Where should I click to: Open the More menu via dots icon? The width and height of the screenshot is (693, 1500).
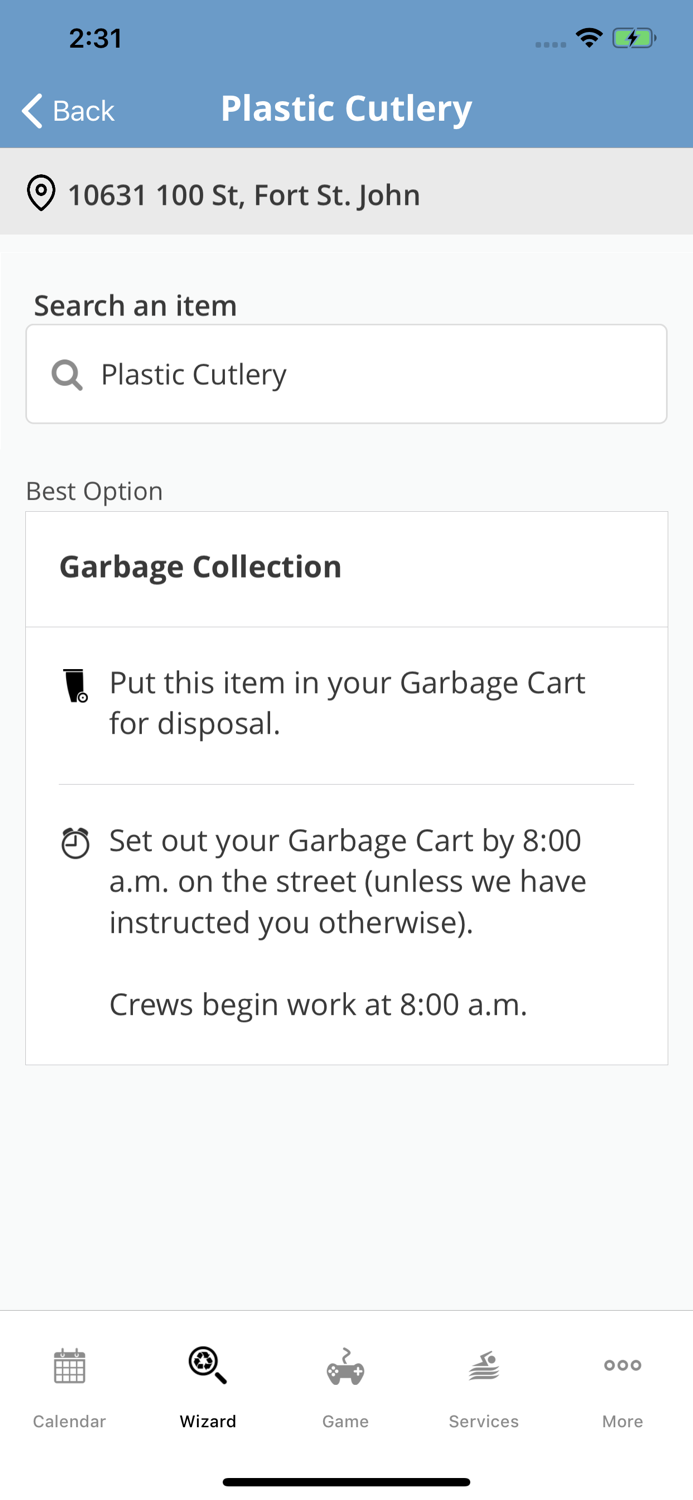622,1364
